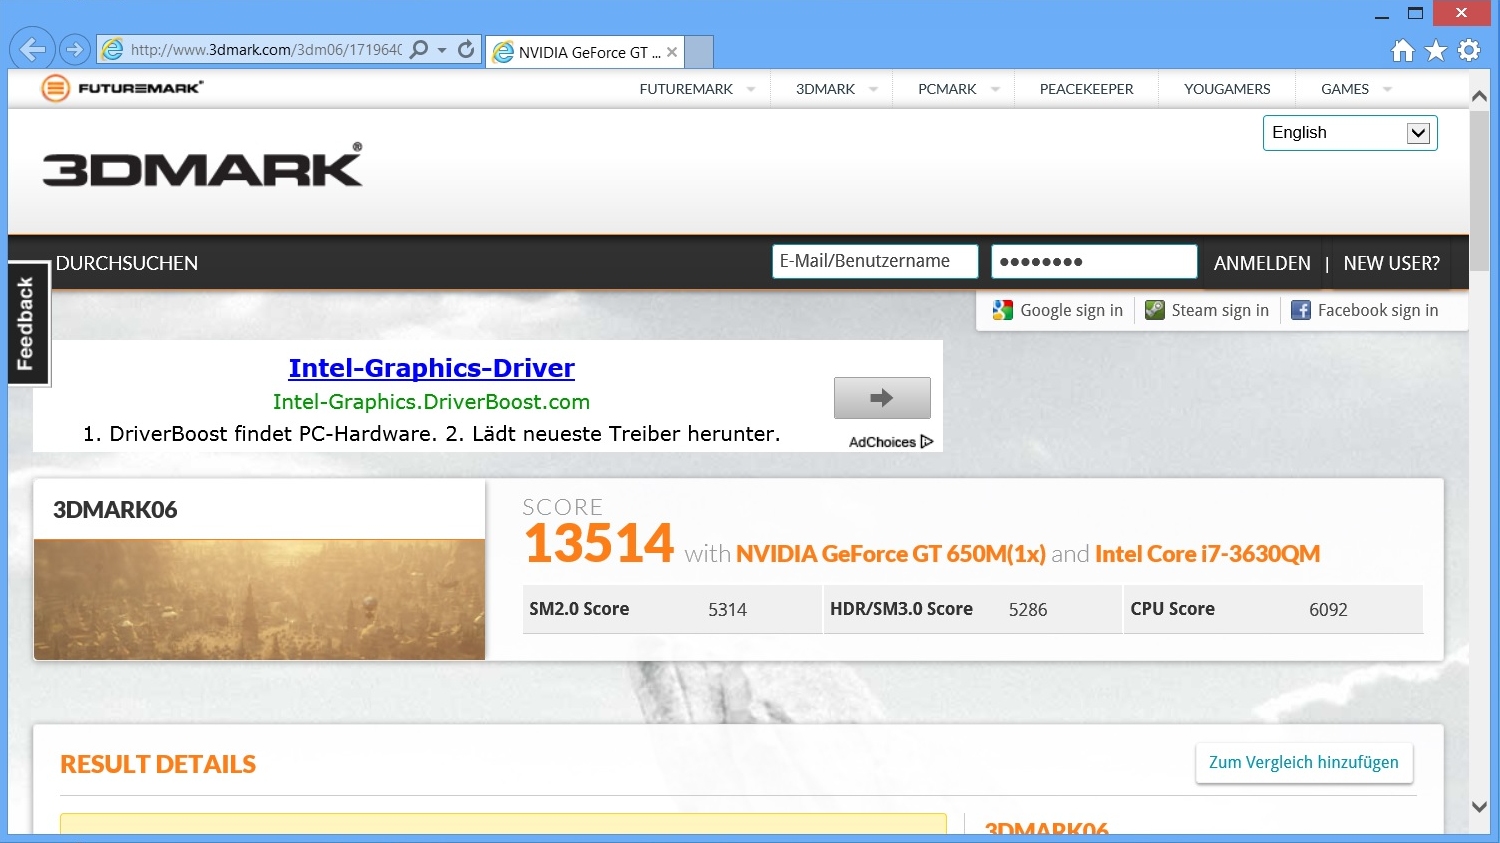Image resolution: width=1500 pixels, height=843 pixels.
Task: Click the search magnifier in address bar
Action: 419,49
